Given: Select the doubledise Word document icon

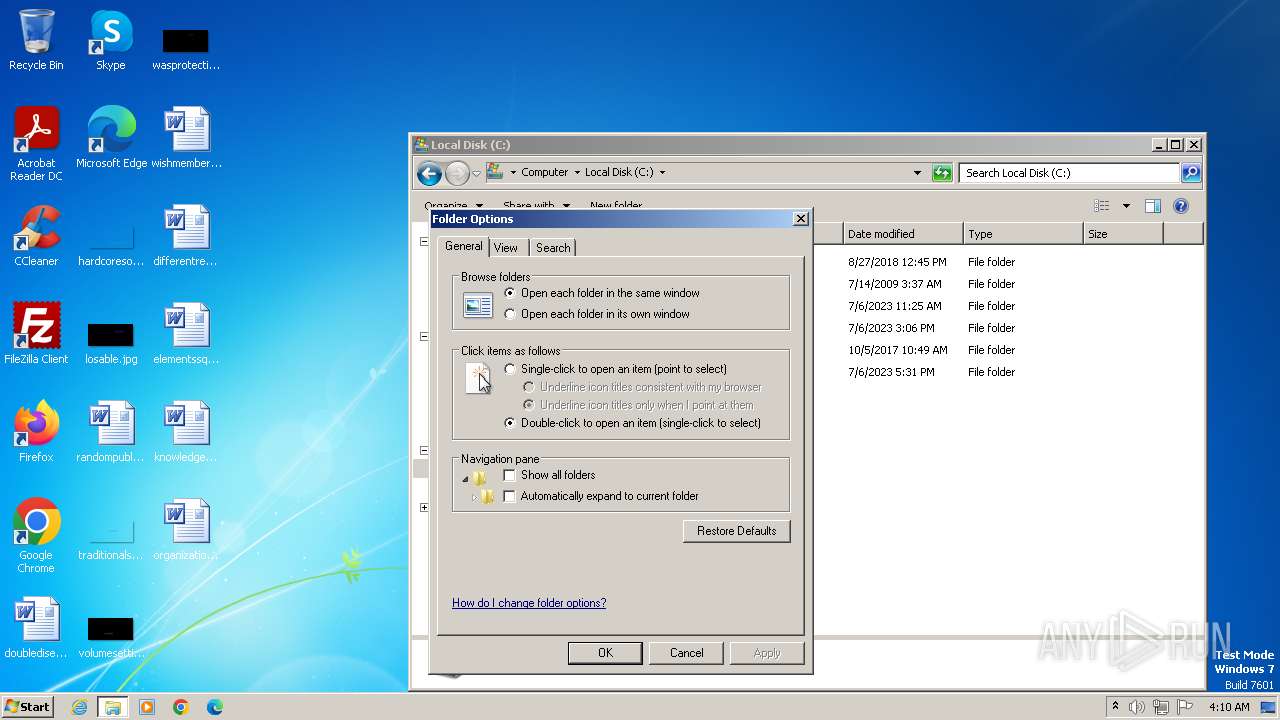Looking at the screenshot, I should [36, 628].
